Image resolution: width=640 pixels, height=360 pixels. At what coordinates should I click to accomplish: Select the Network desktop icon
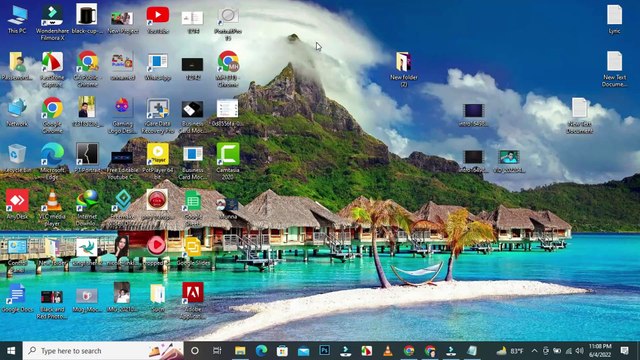pyautogui.click(x=17, y=112)
